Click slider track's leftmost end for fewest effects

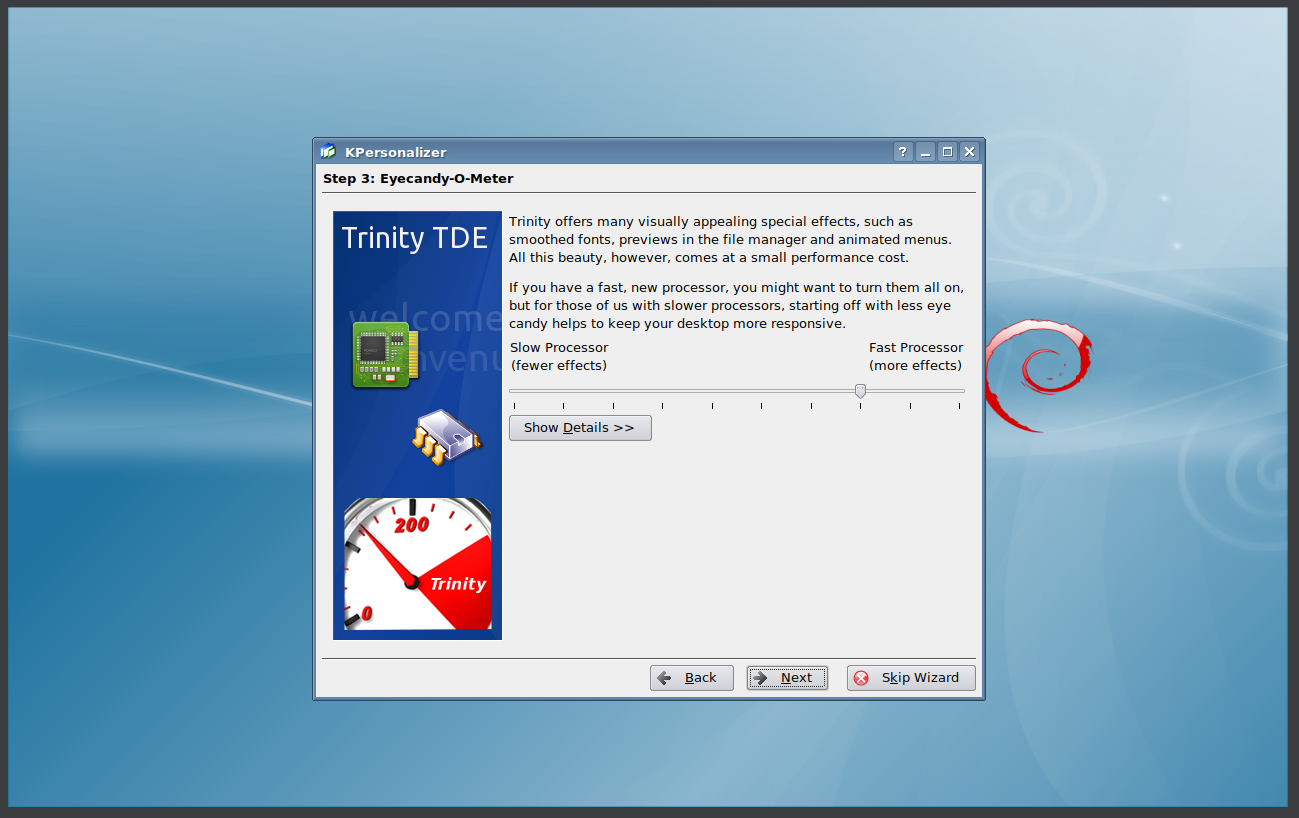[514, 391]
